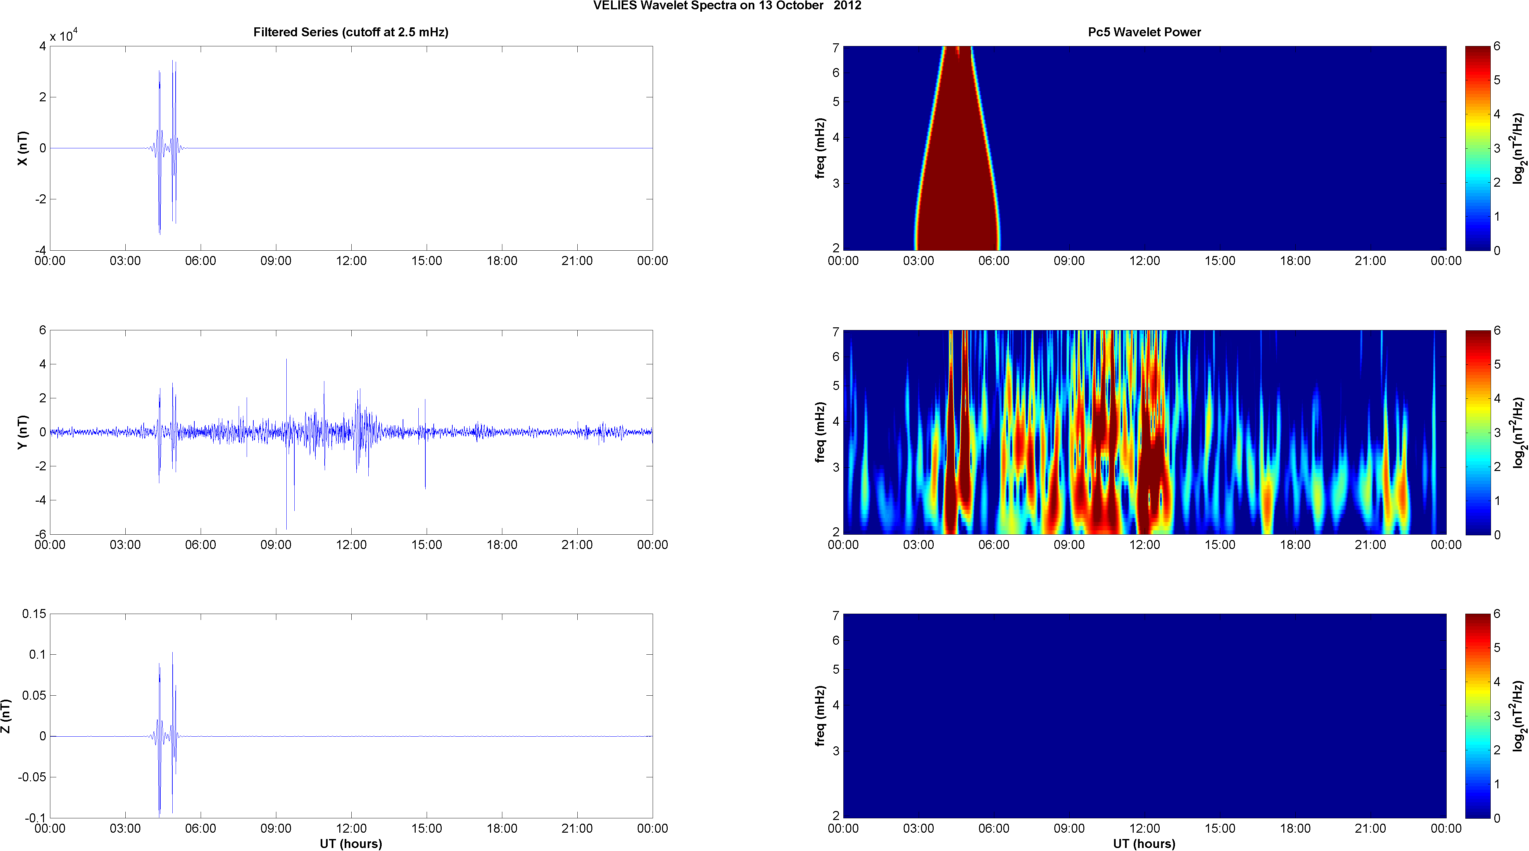Image resolution: width=1529 pixels, height=851 pixels.
Task: Click the Y filtered series waveform plot
Action: tap(351, 432)
